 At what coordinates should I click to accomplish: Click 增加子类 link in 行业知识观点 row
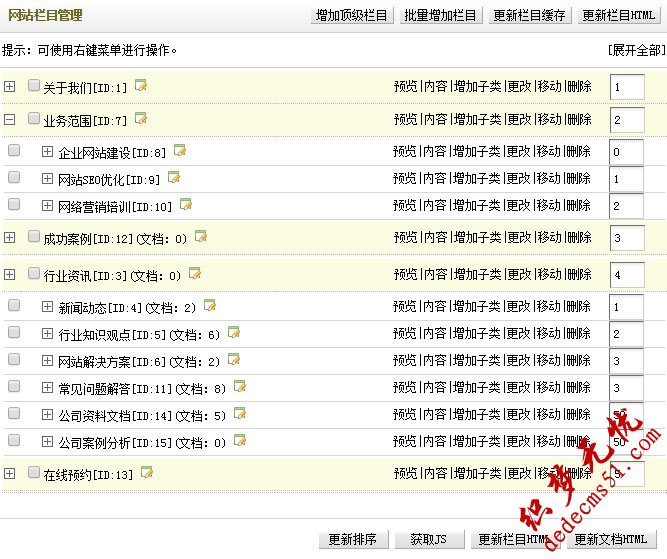(x=476, y=333)
